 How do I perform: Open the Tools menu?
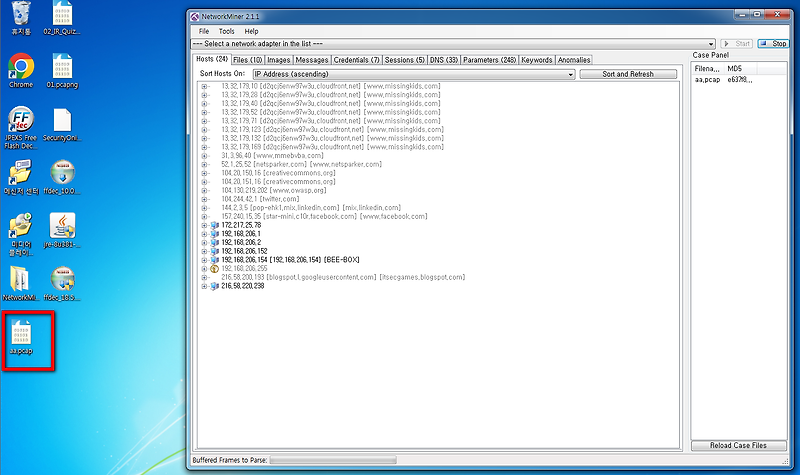227,31
